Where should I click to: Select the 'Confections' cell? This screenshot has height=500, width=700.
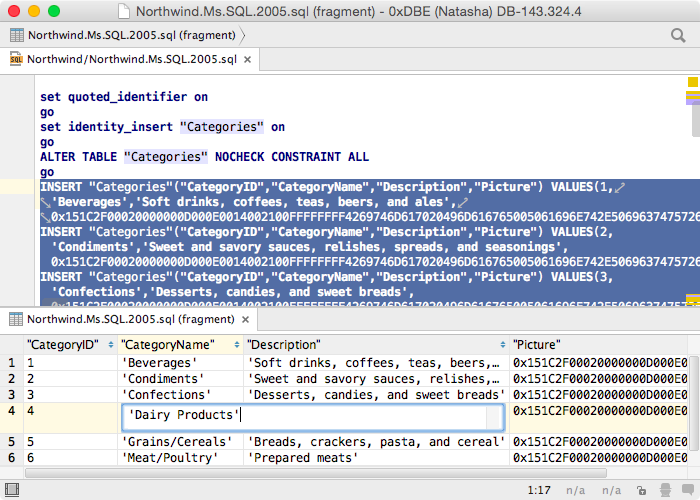[180, 395]
